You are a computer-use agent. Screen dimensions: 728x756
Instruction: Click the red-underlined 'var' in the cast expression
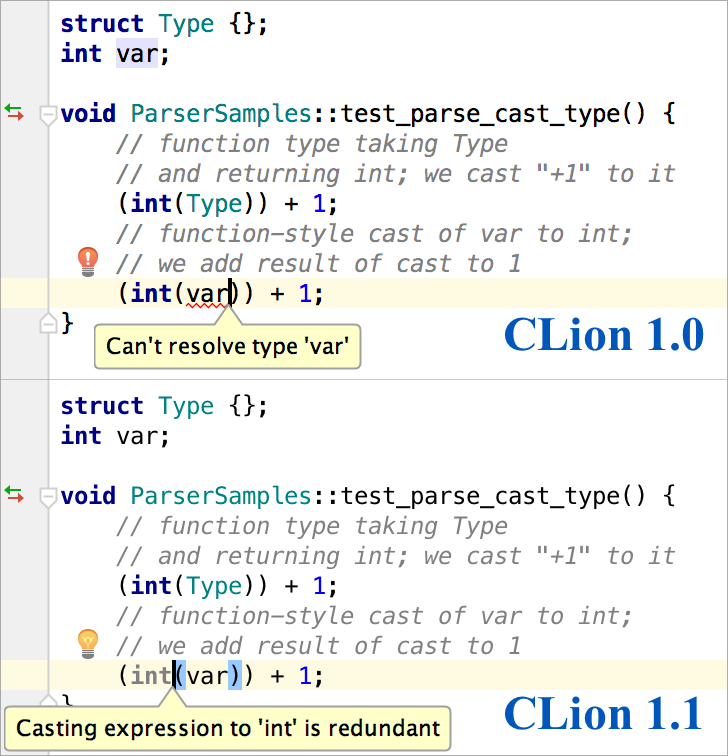tap(207, 294)
